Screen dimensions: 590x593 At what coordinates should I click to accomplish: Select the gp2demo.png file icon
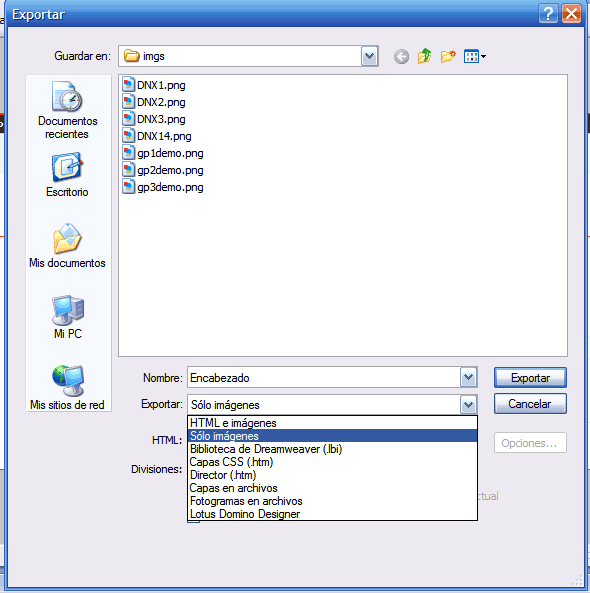click(x=129, y=170)
